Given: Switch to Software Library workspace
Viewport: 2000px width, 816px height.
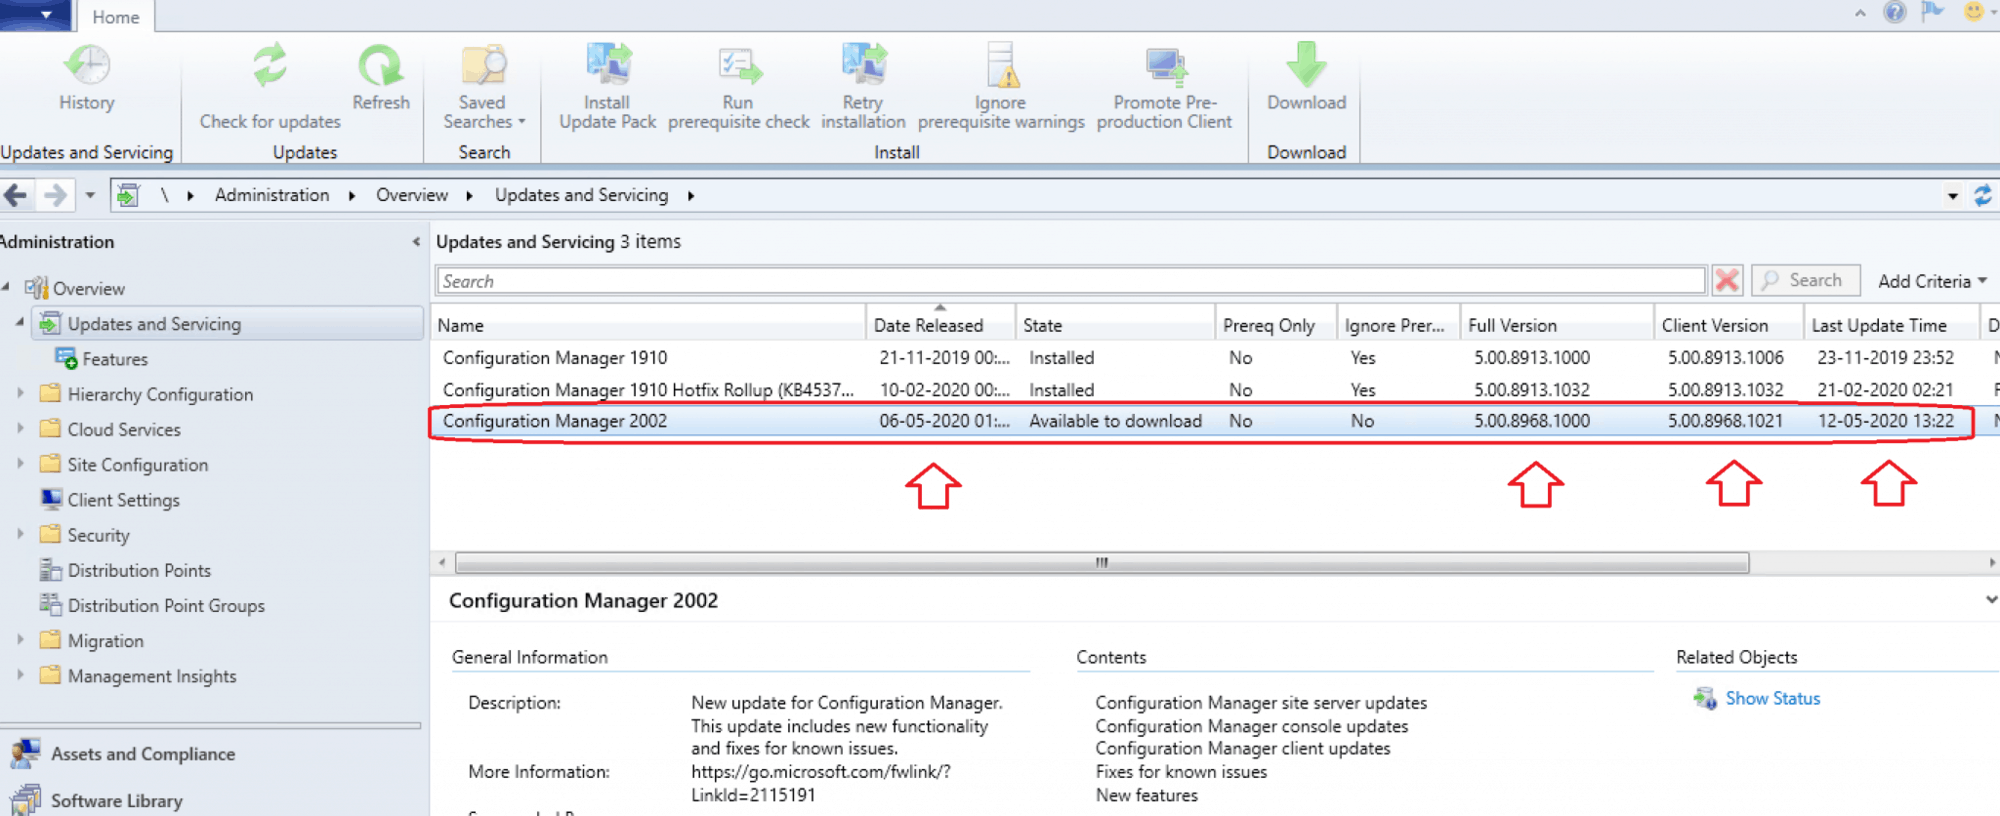Looking at the screenshot, I should click(116, 801).
